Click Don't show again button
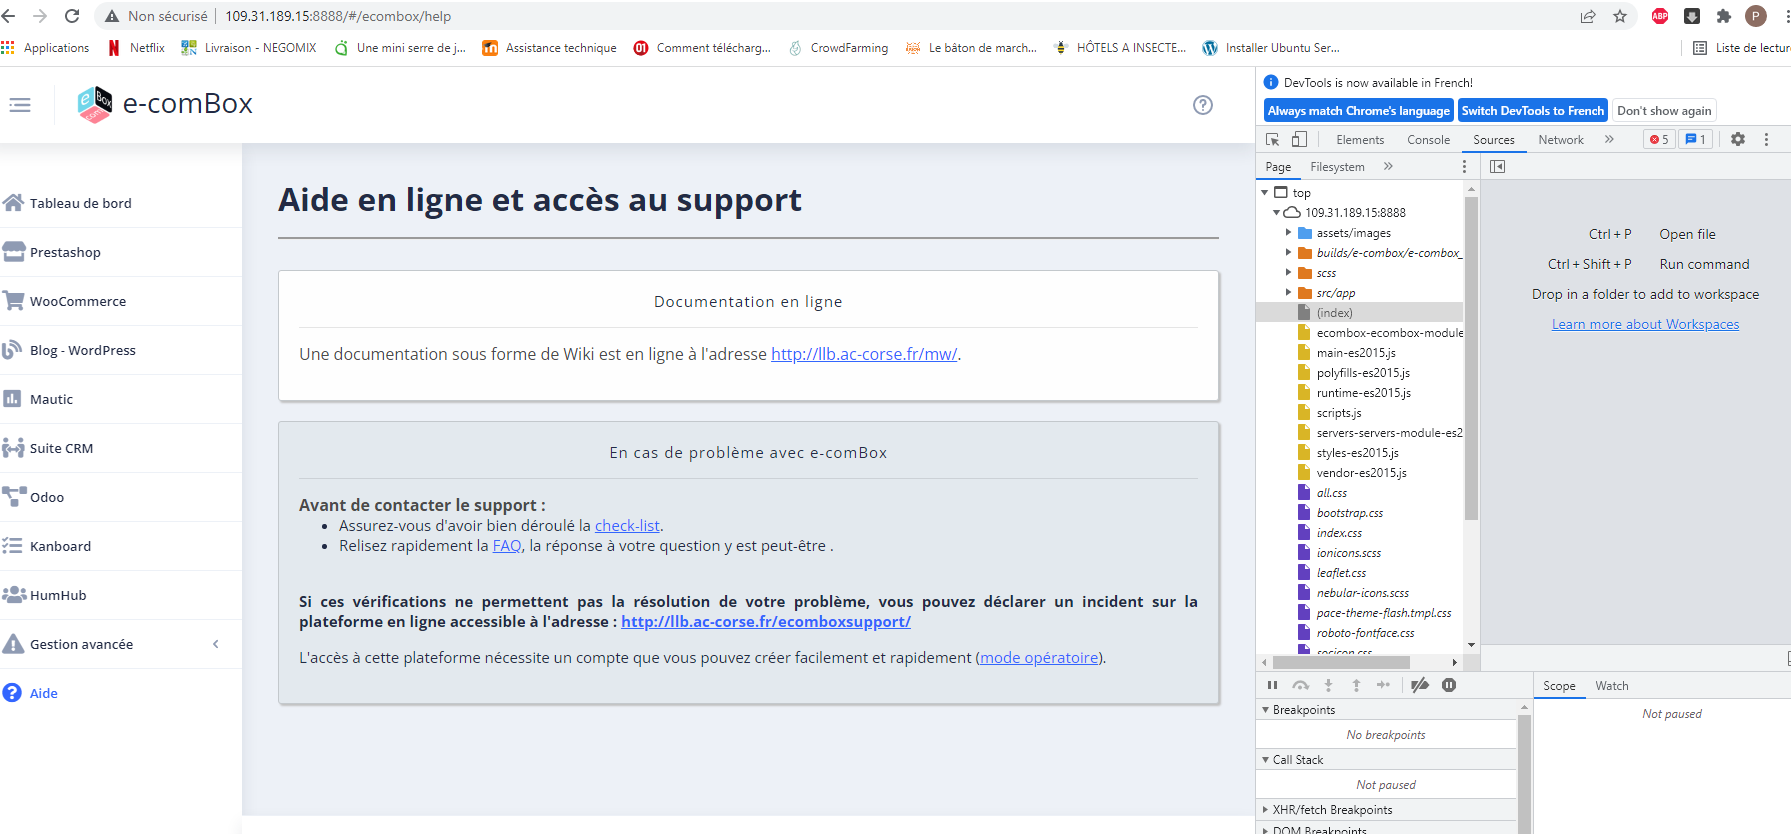Image resolution: width=1791 pixels, height=834 pixels. click(x=1664, y=111)
